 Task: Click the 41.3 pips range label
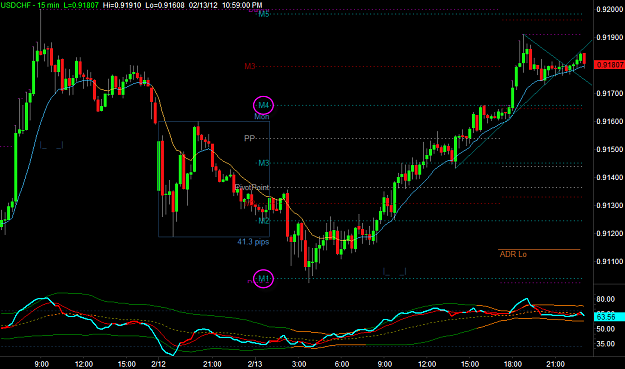(x=253, y=241)
